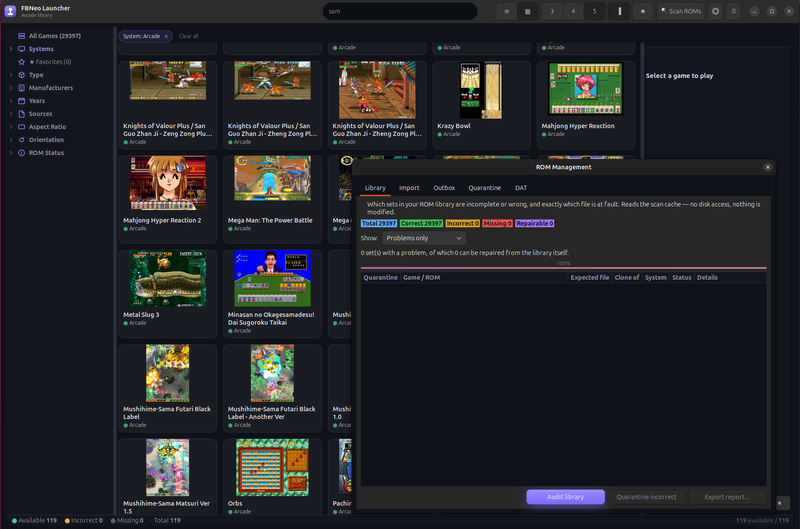Remove the System: Arcade filter chip
The width and height of the screenshot is (800, 529).
(166, 36)
